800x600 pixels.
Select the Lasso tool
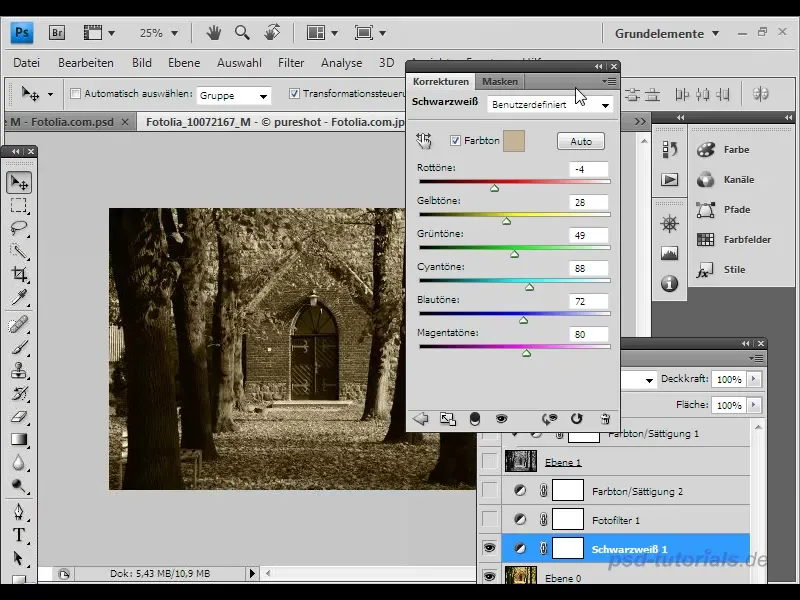tap(19, 228)
